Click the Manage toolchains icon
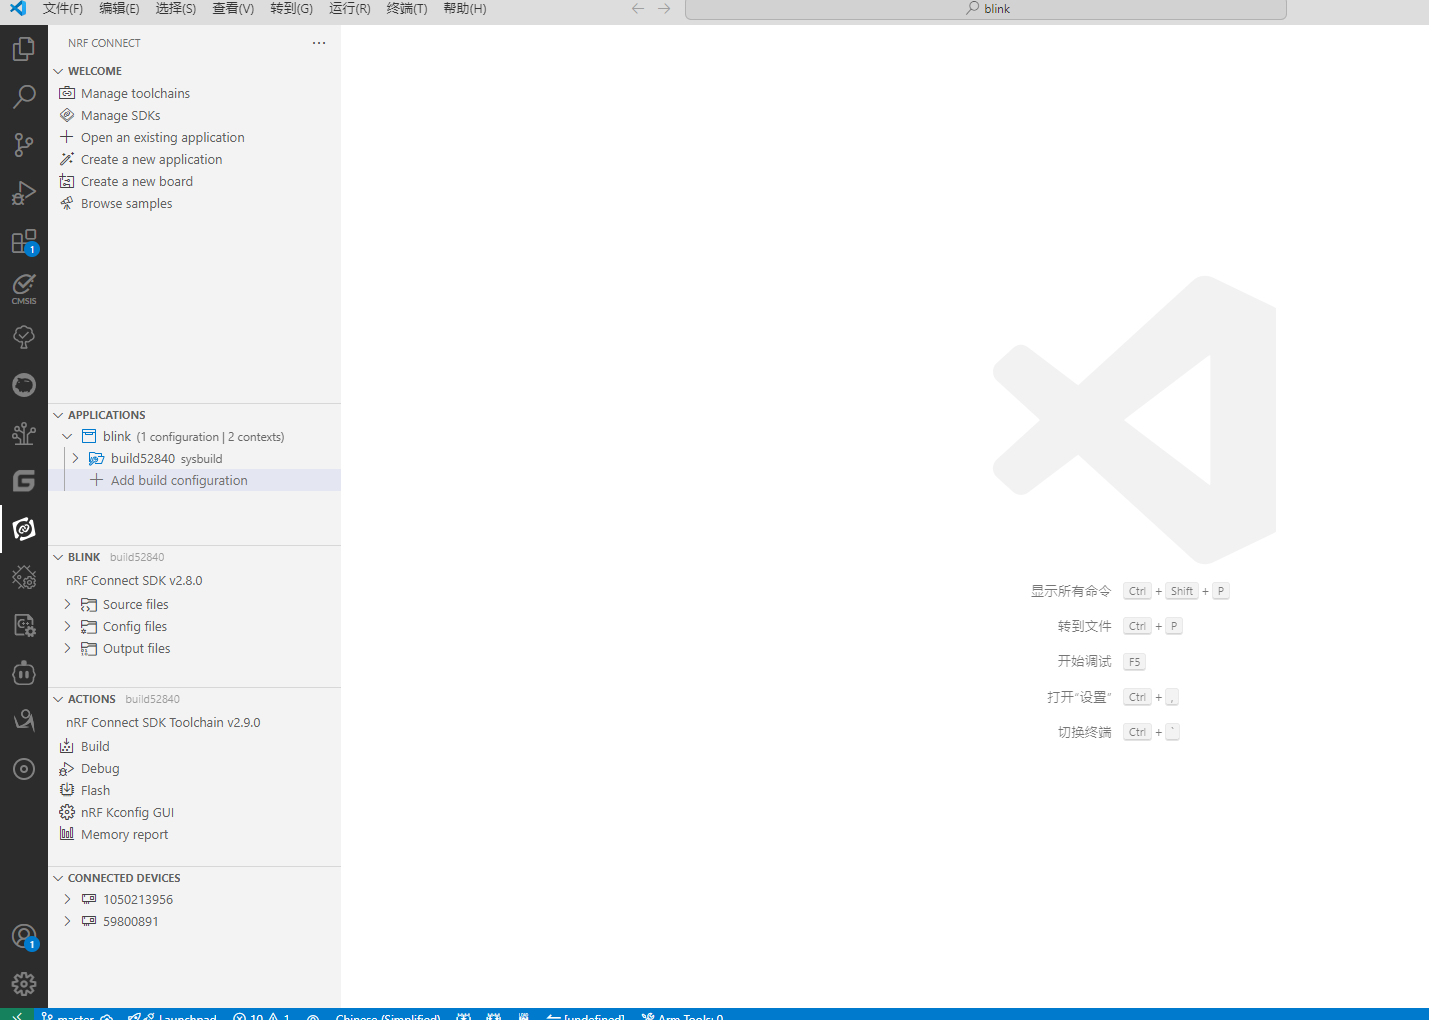The image size is (1429, 1020). click(x=67, y=93)
